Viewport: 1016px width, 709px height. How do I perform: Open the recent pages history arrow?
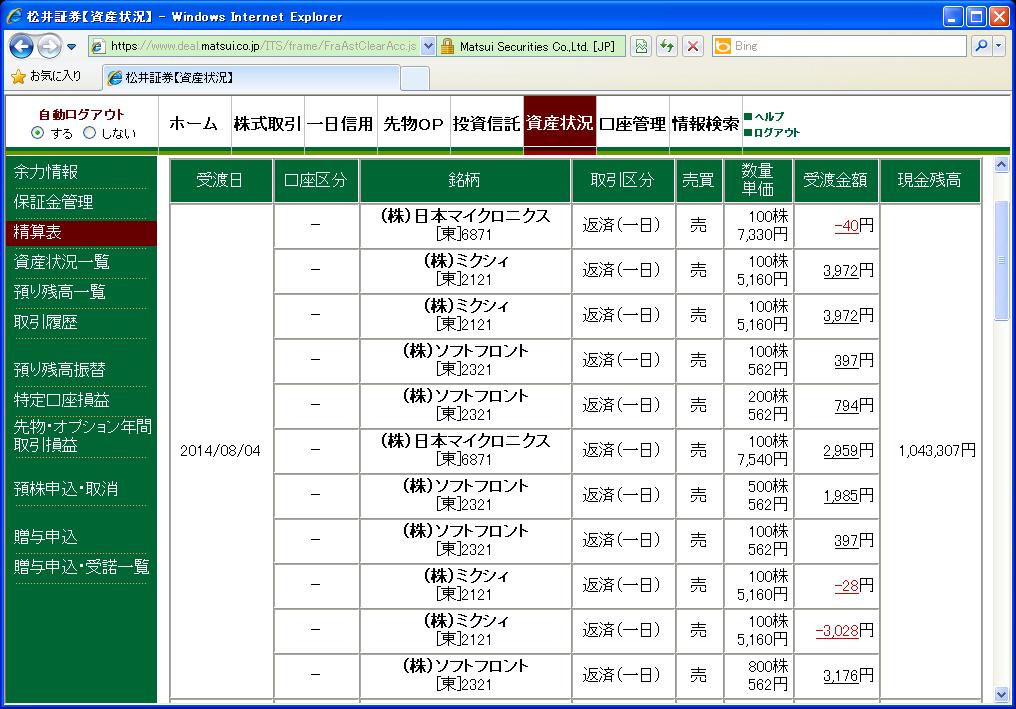point(71,47)
